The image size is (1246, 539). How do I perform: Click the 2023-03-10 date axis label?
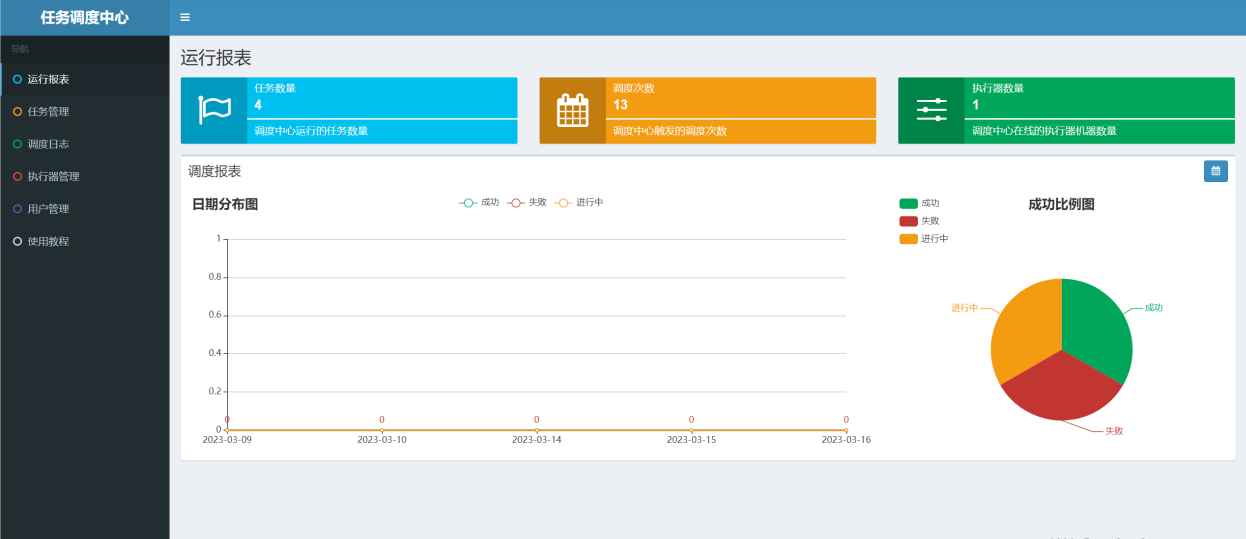pos(382,440)
